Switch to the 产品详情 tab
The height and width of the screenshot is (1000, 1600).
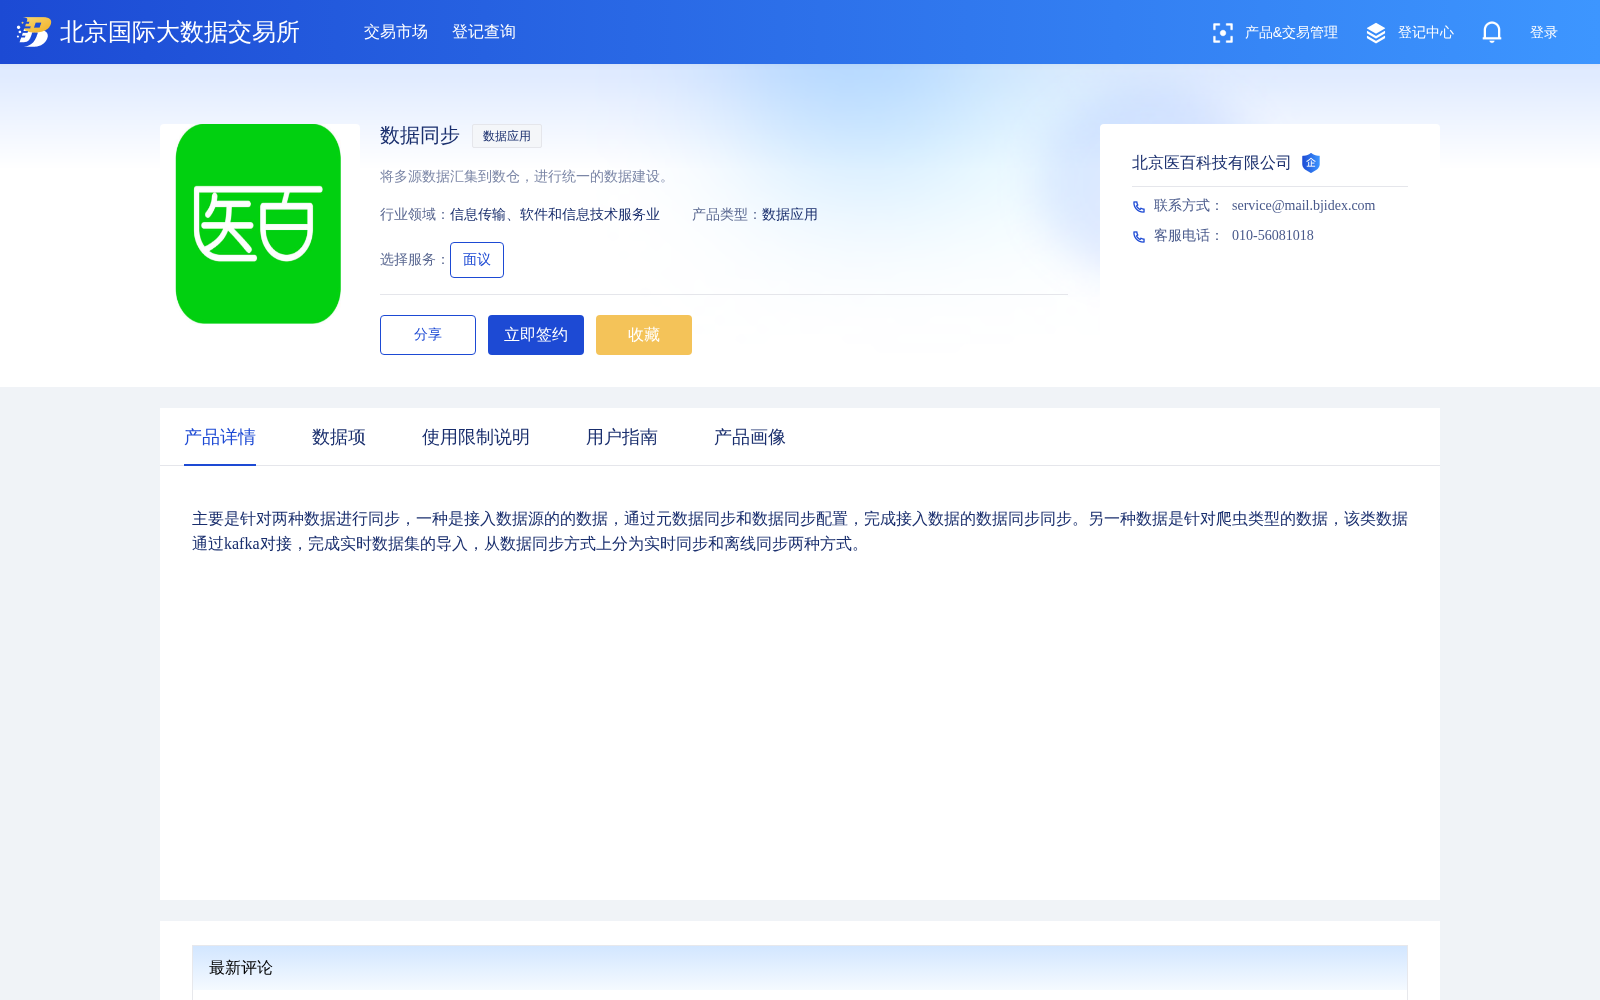pos(220,437)
